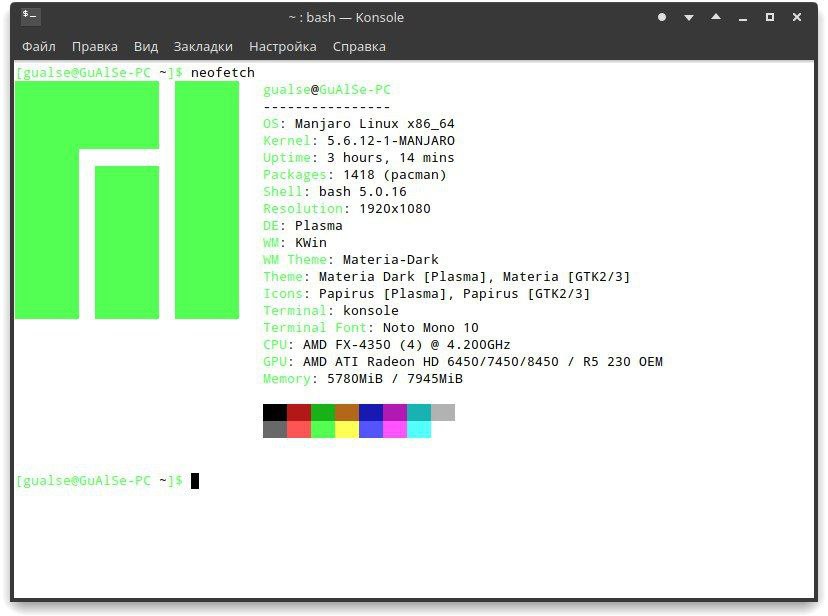
Task: Click the bright cyan color block
Action: pos(419,429)
